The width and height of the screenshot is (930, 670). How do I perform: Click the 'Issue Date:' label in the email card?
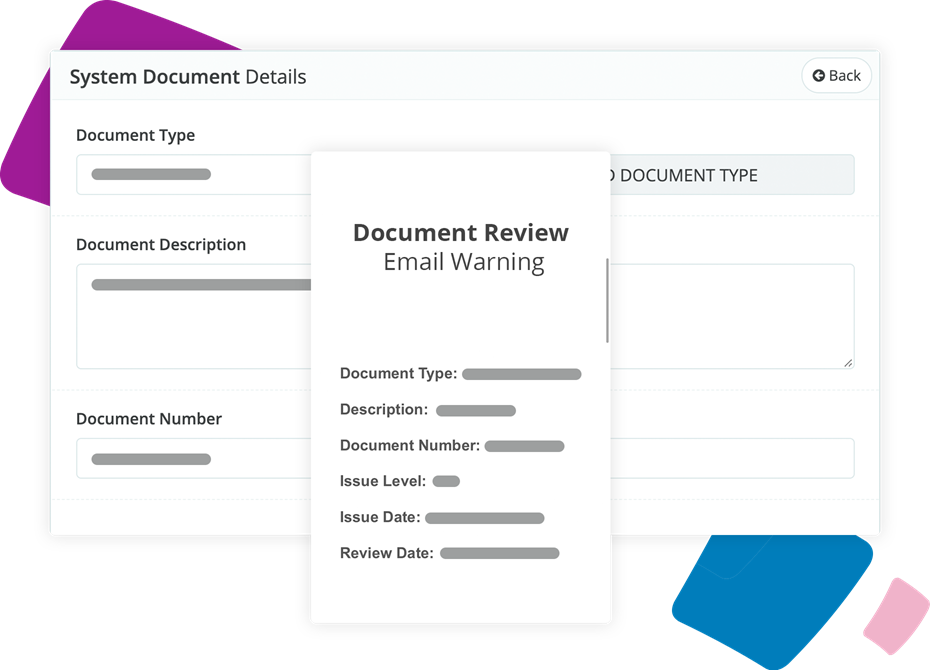[380, 517]
